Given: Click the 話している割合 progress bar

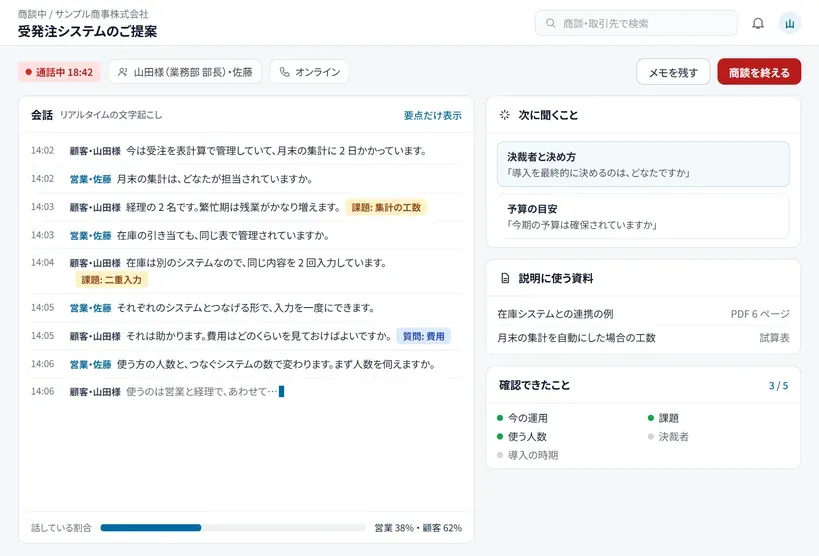Looking at the screenshot, I should pyautogui.click(x=232, y=528).
